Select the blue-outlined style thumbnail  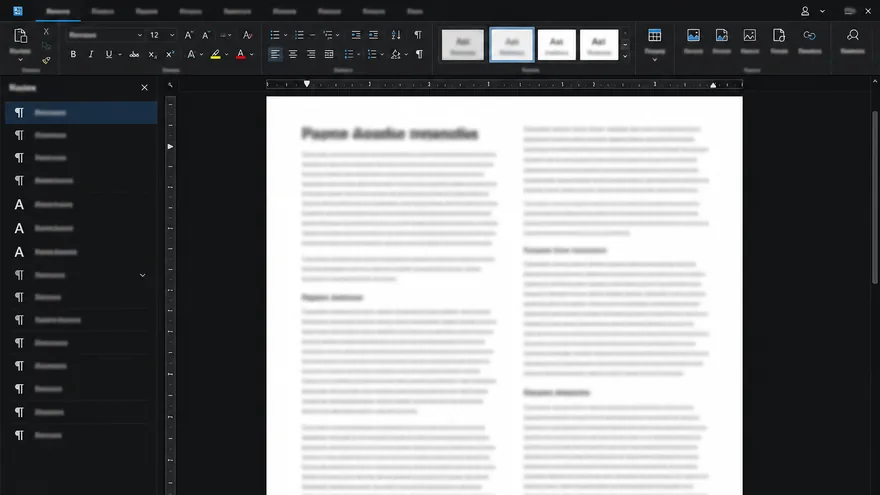pyautogui.click(x=511, y=44)
